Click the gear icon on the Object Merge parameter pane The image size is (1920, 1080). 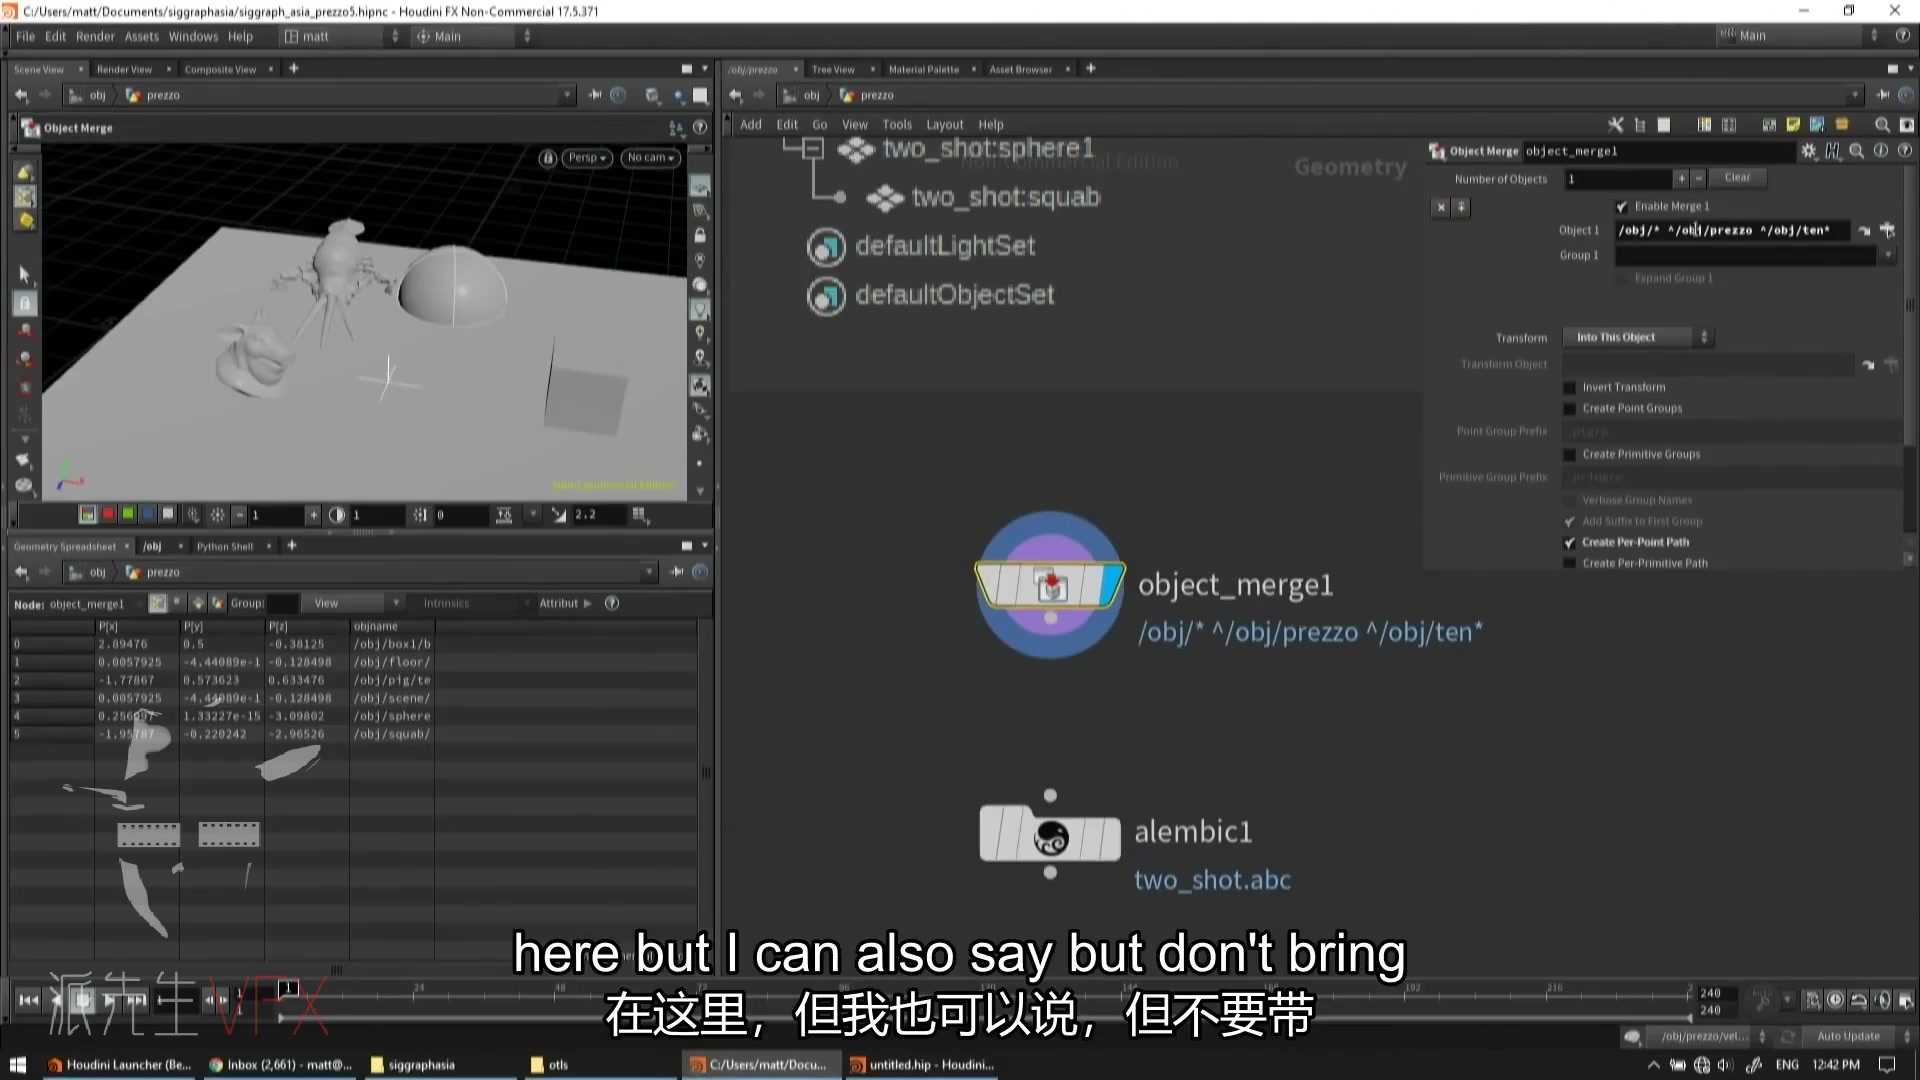click(1808, 151)
